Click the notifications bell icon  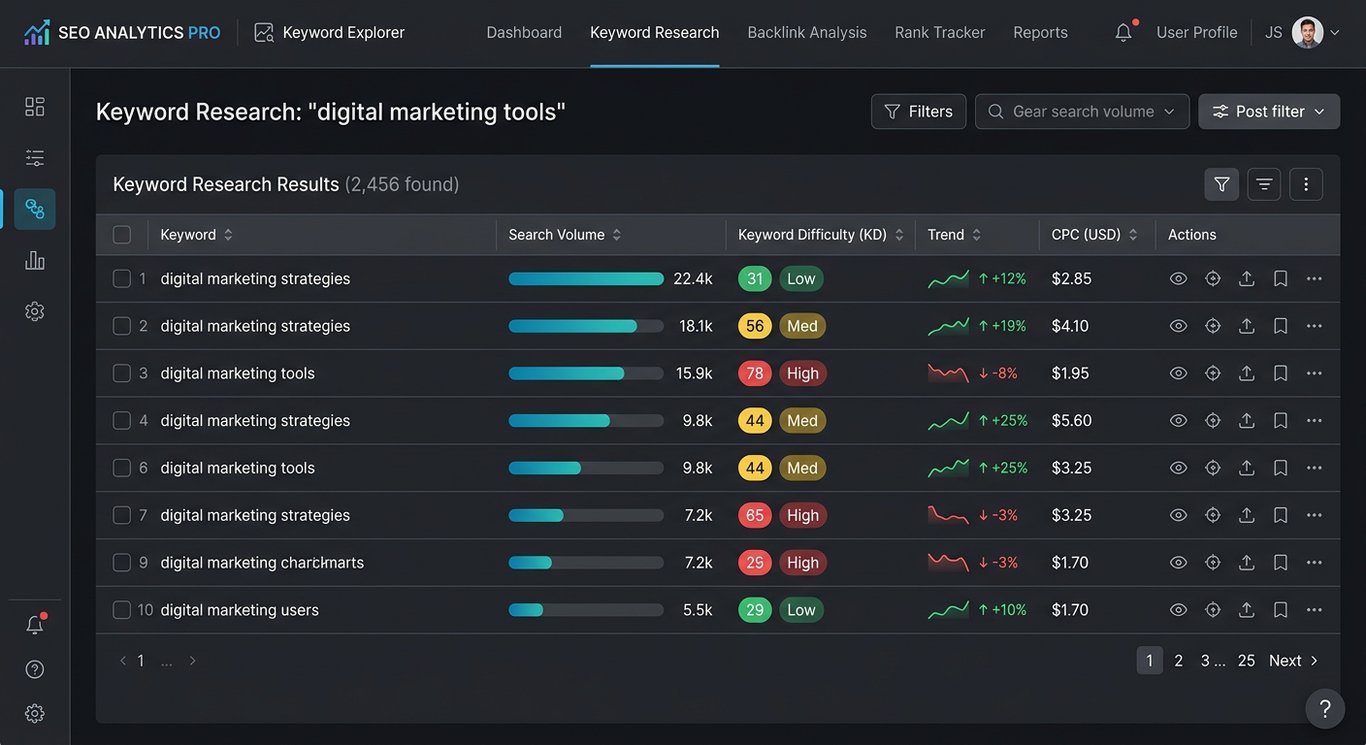[x=1123, y=32]
